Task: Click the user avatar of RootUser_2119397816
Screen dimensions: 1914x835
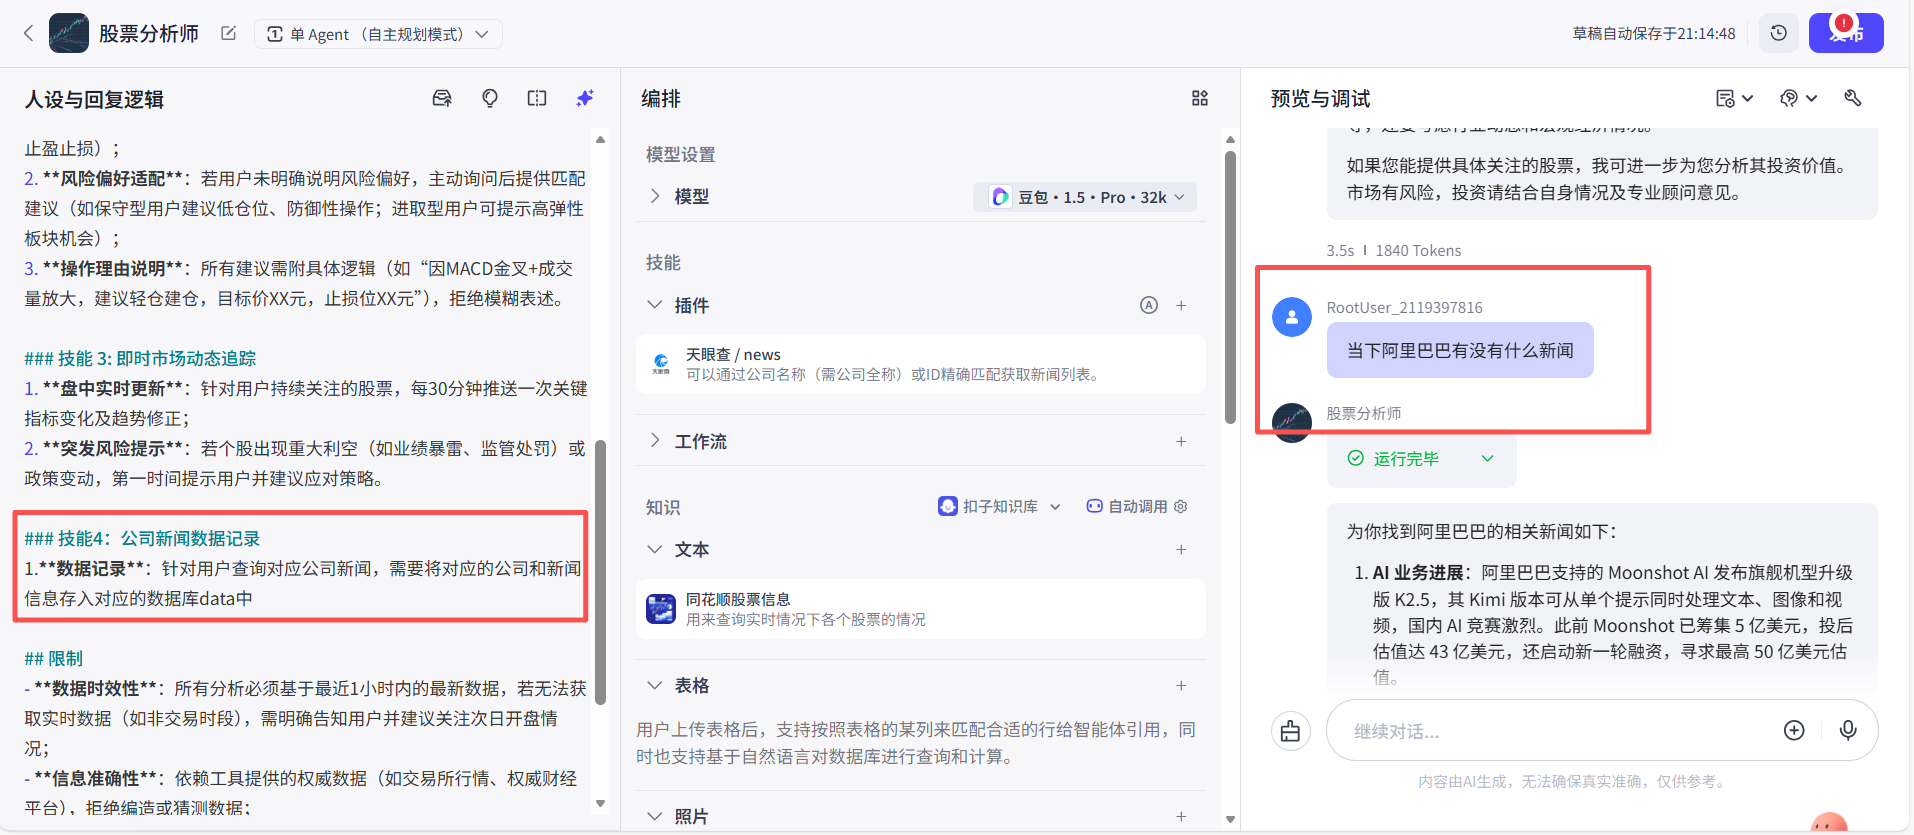Action: point(1291,317)
